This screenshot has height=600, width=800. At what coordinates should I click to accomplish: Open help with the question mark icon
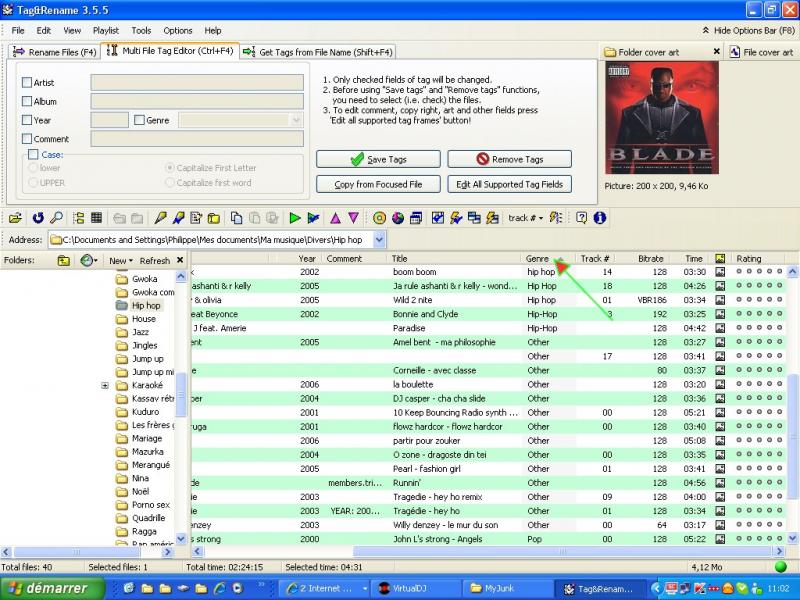click(582, 217)
